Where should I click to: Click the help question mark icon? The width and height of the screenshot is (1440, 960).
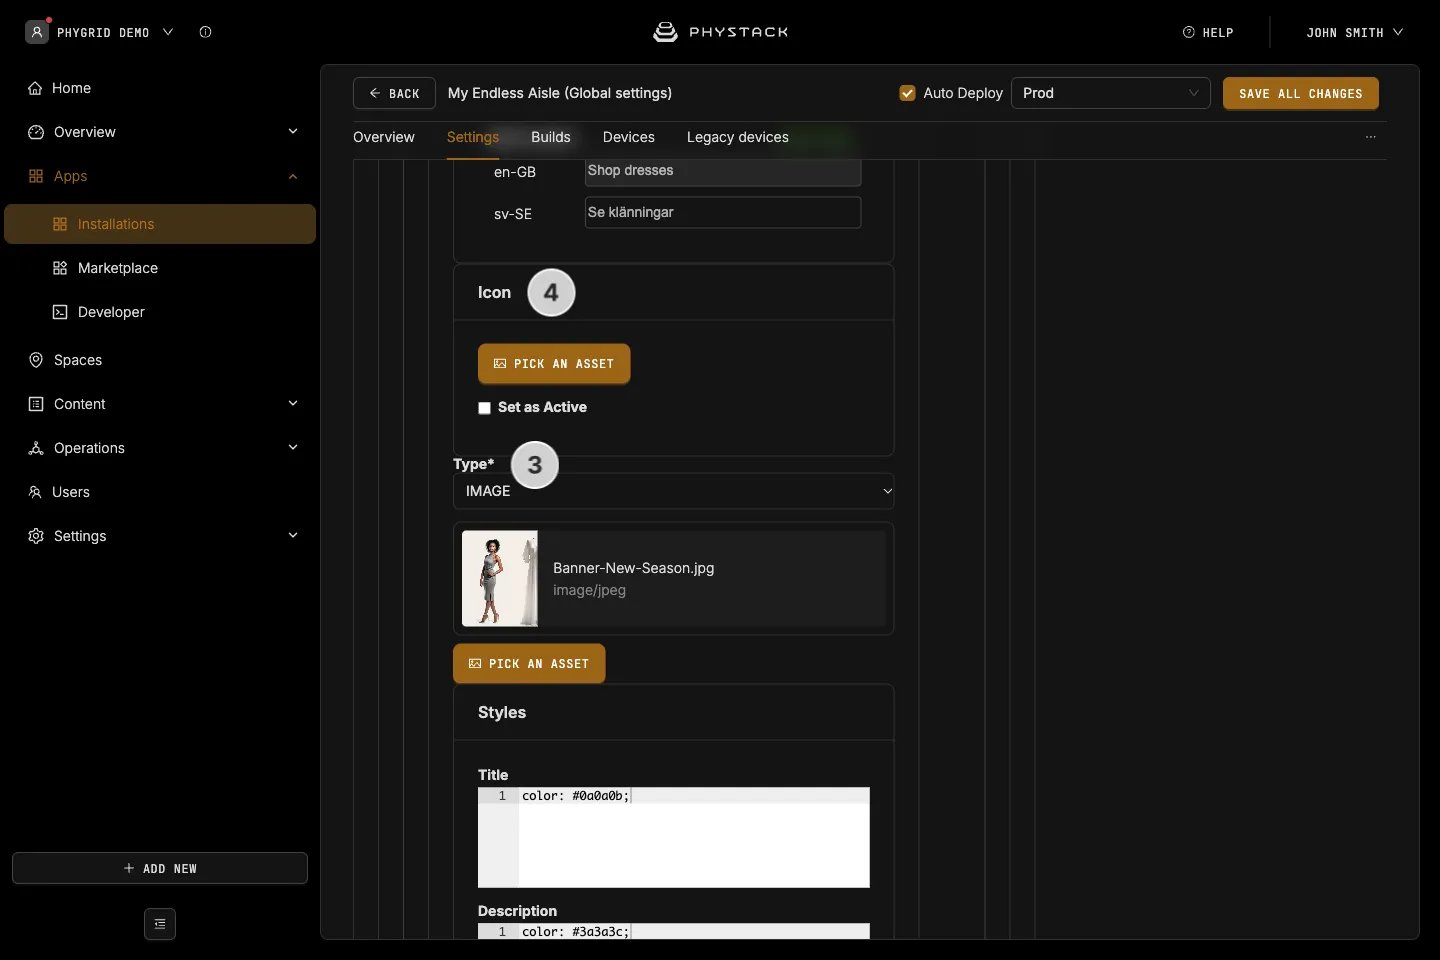tap(1189, 32)
